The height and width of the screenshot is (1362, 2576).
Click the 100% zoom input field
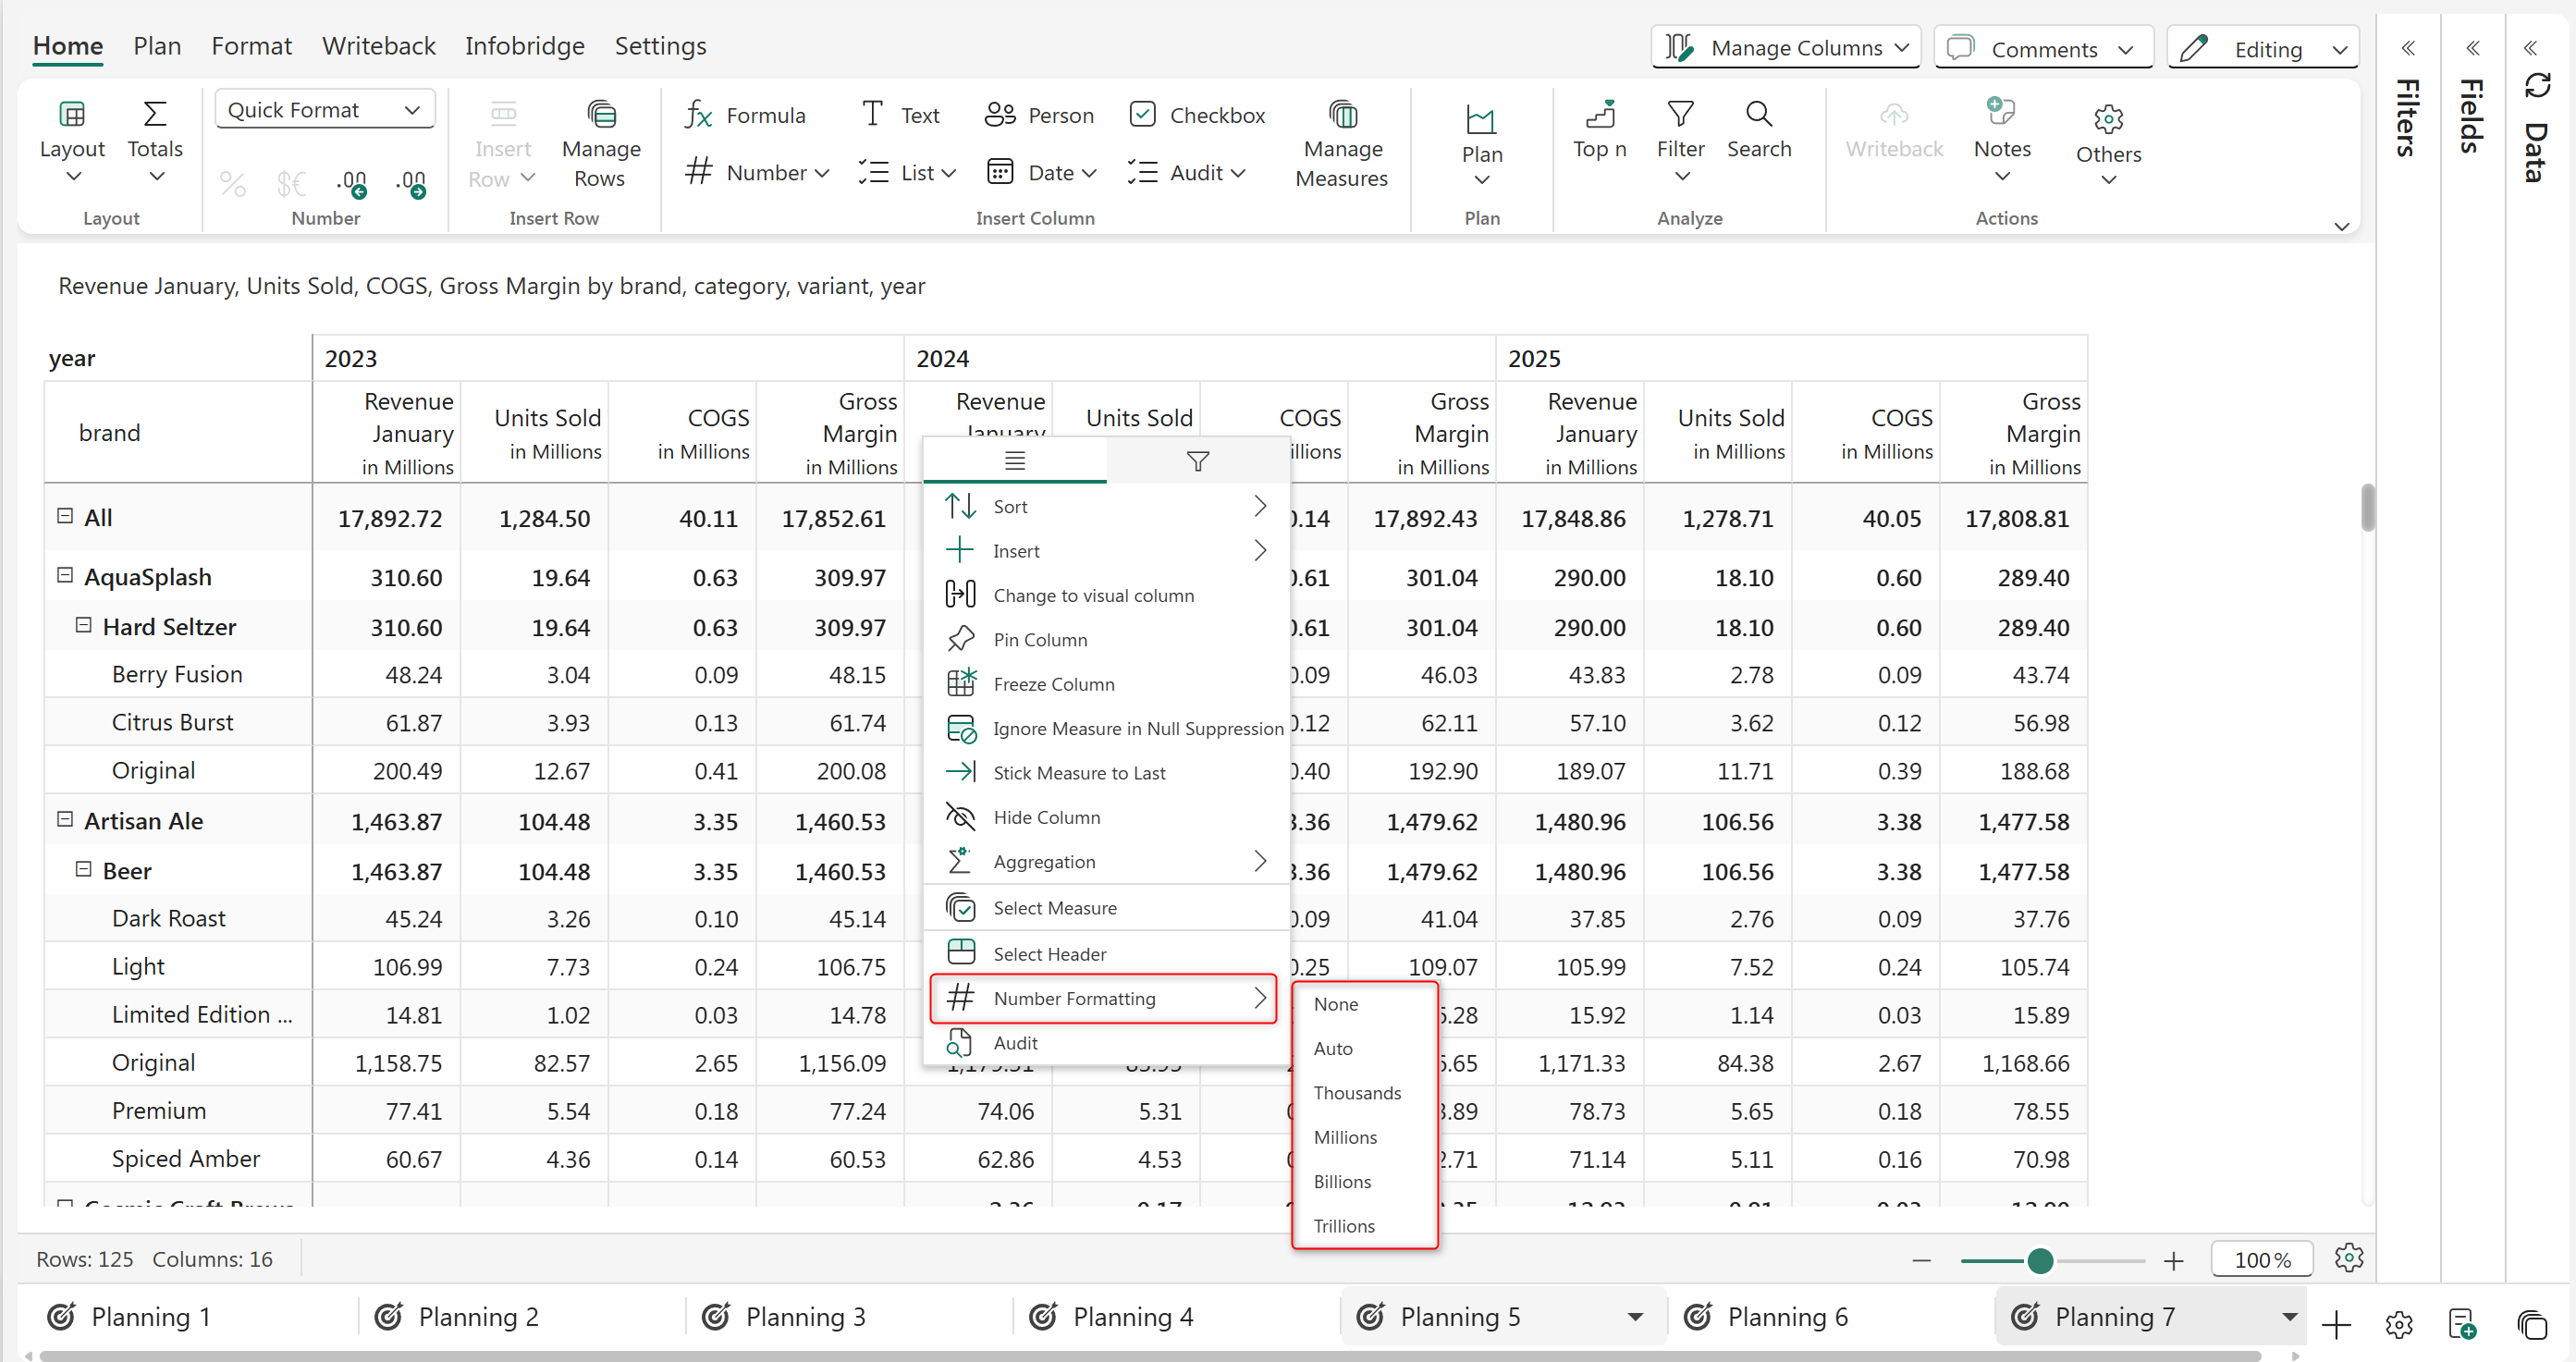[2261, 1260]
